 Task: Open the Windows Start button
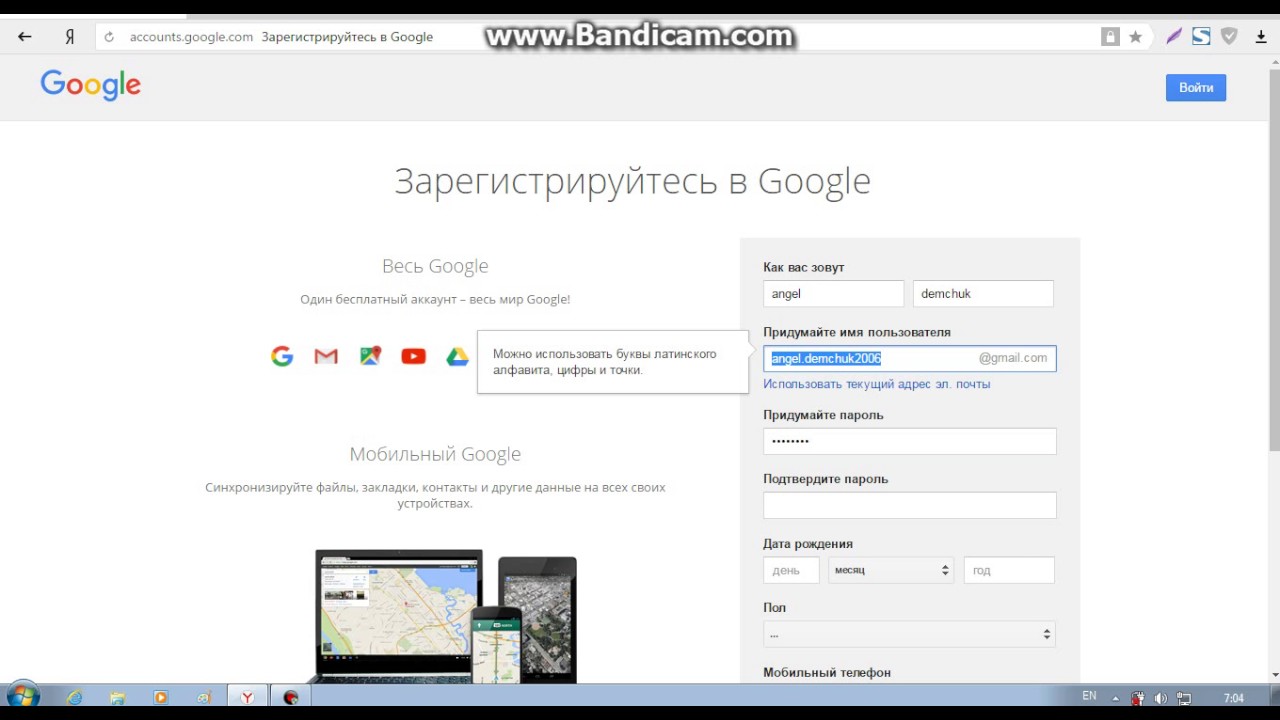click(x=22, y=696)
